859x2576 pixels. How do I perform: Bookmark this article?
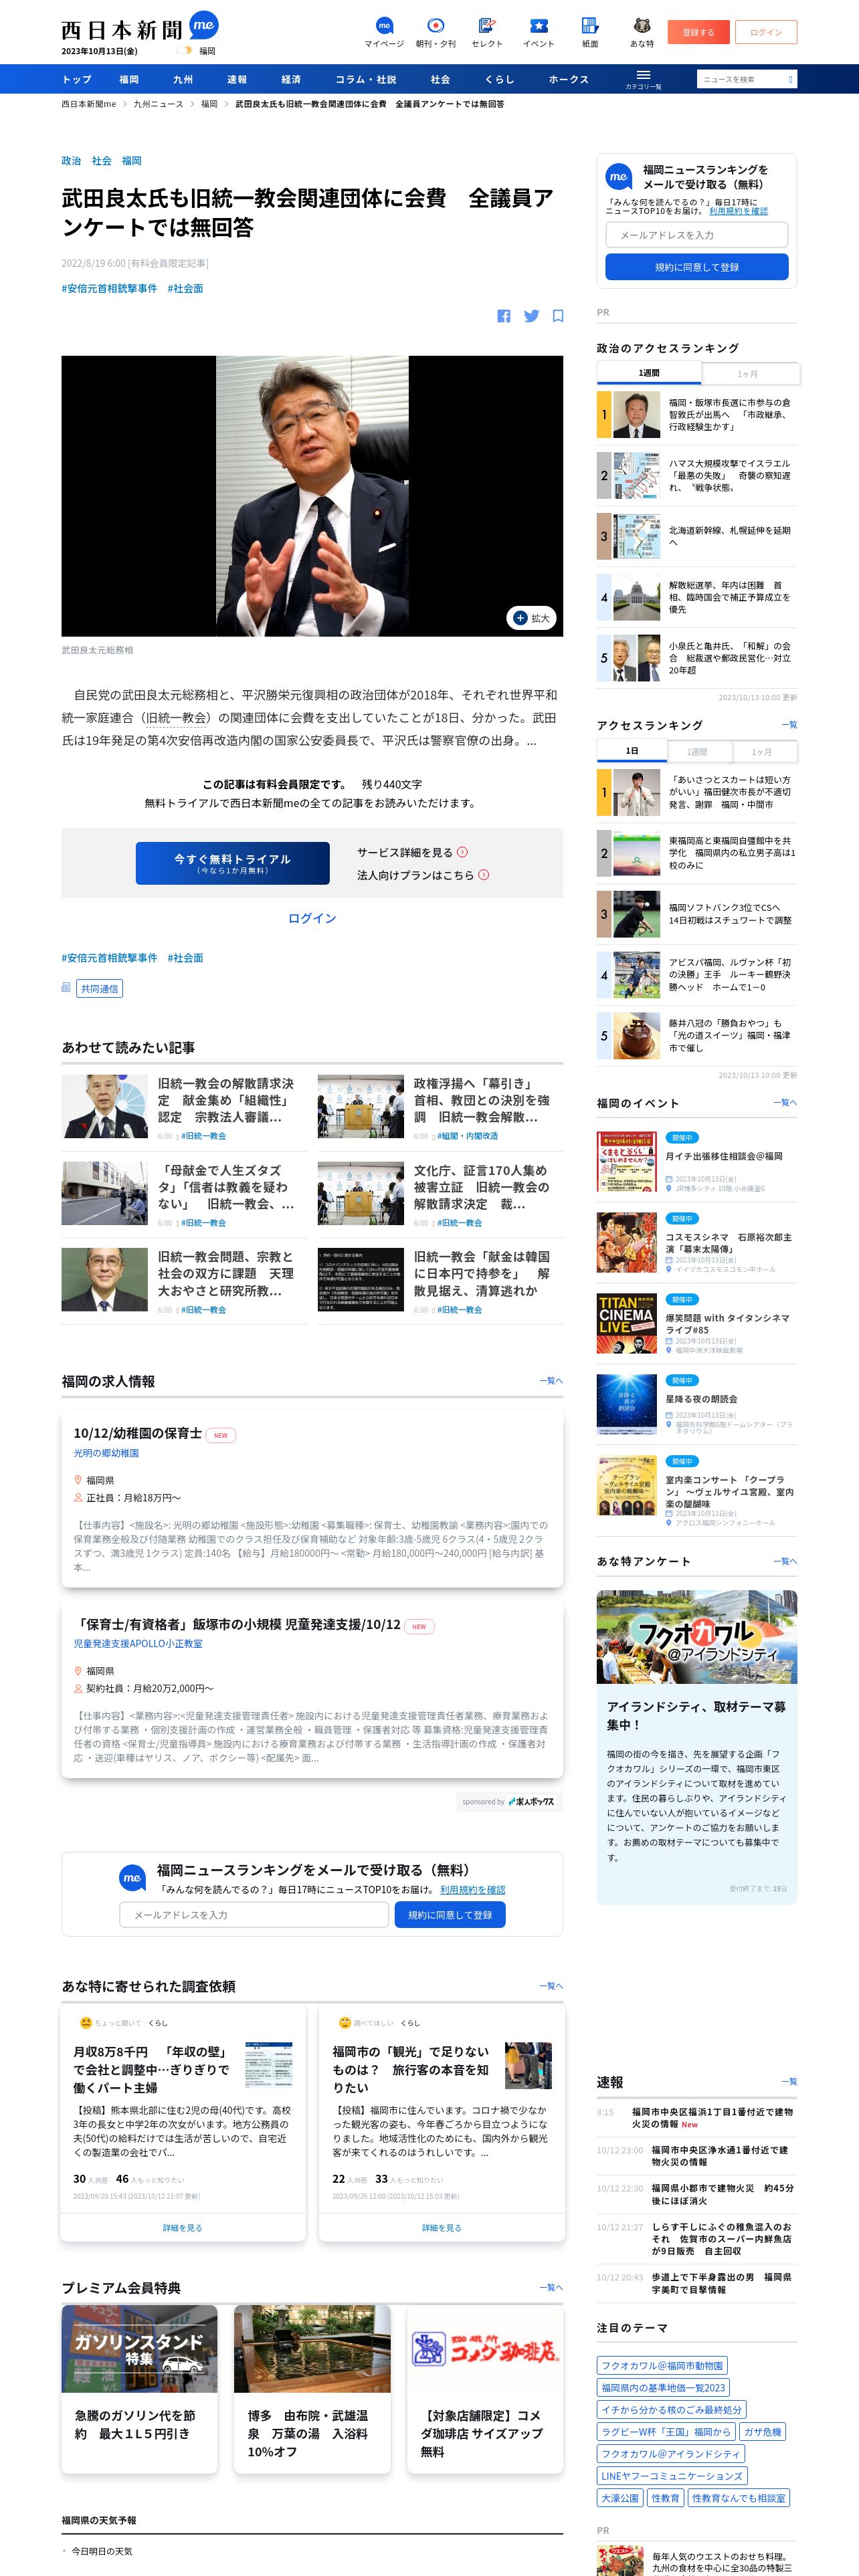tap(558, 316)
